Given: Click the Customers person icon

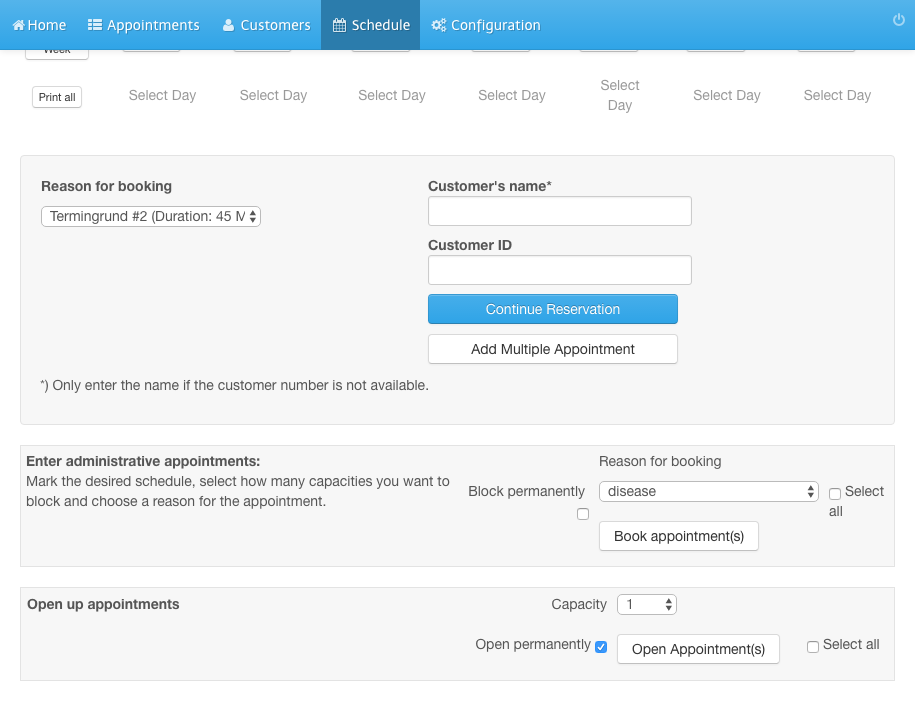Looking at the screenshot, I should pos(228,25).
